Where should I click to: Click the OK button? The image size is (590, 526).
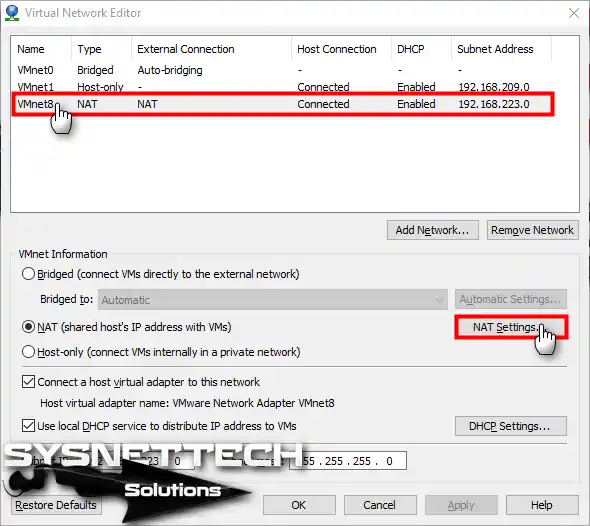(x=299, y=505)
